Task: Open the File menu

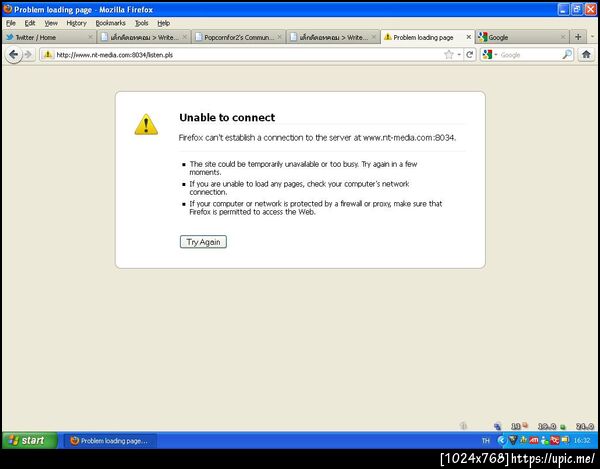Action: click(x=11, y=23)
